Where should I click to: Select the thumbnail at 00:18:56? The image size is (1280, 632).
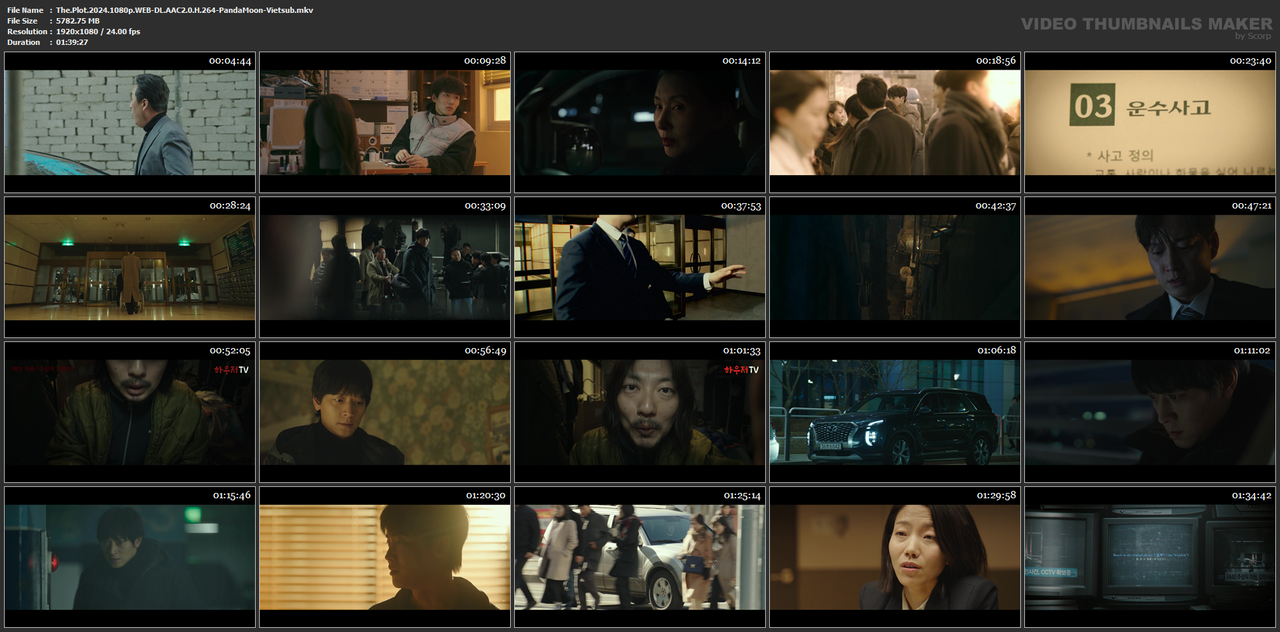point(895,123)
